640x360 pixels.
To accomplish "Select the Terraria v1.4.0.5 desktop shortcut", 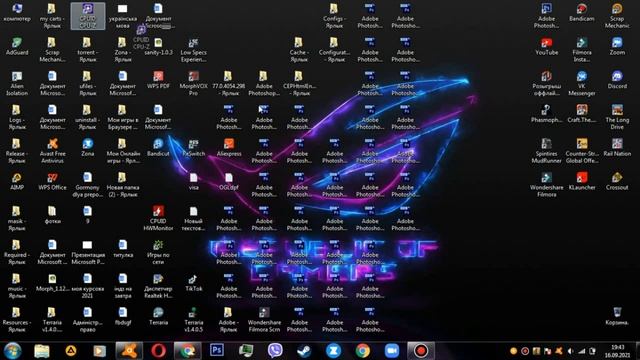I will pyautogui.click(x=193, y=319).
